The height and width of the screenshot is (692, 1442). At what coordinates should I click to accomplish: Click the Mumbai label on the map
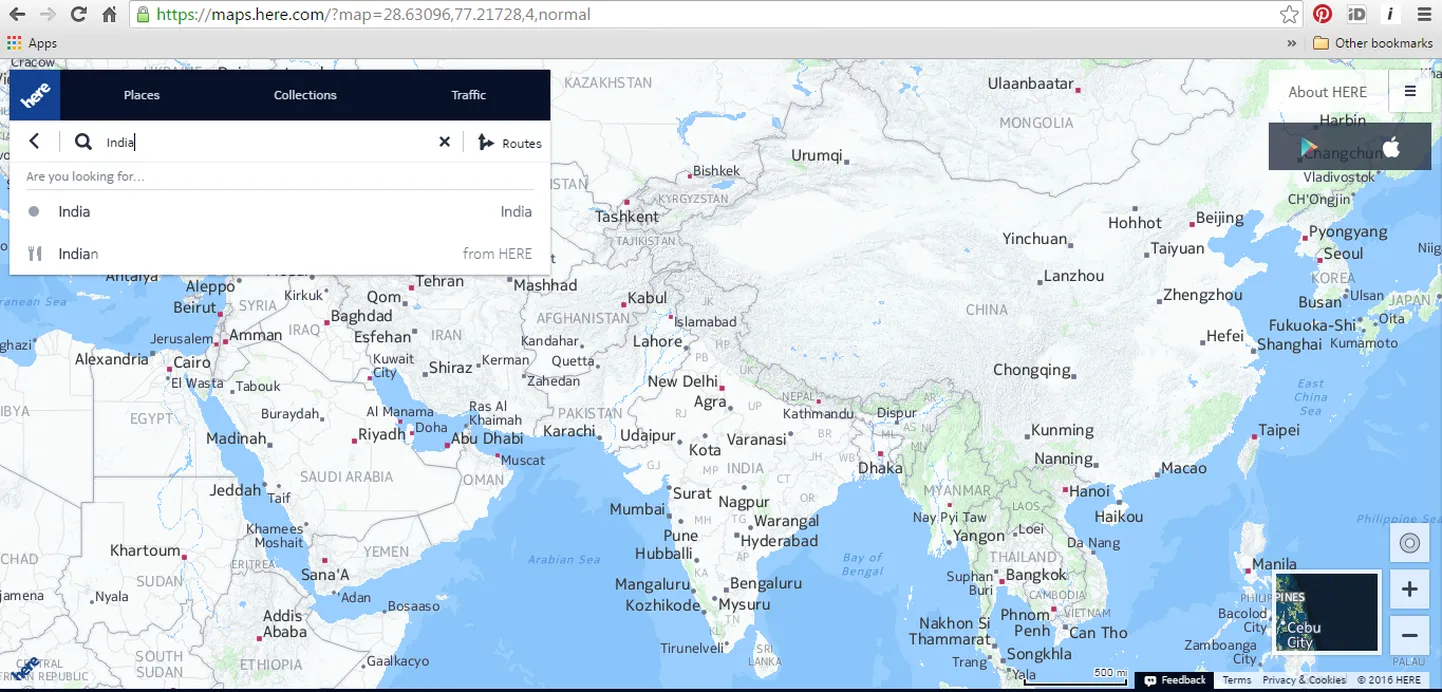click(x=637, y=509)
